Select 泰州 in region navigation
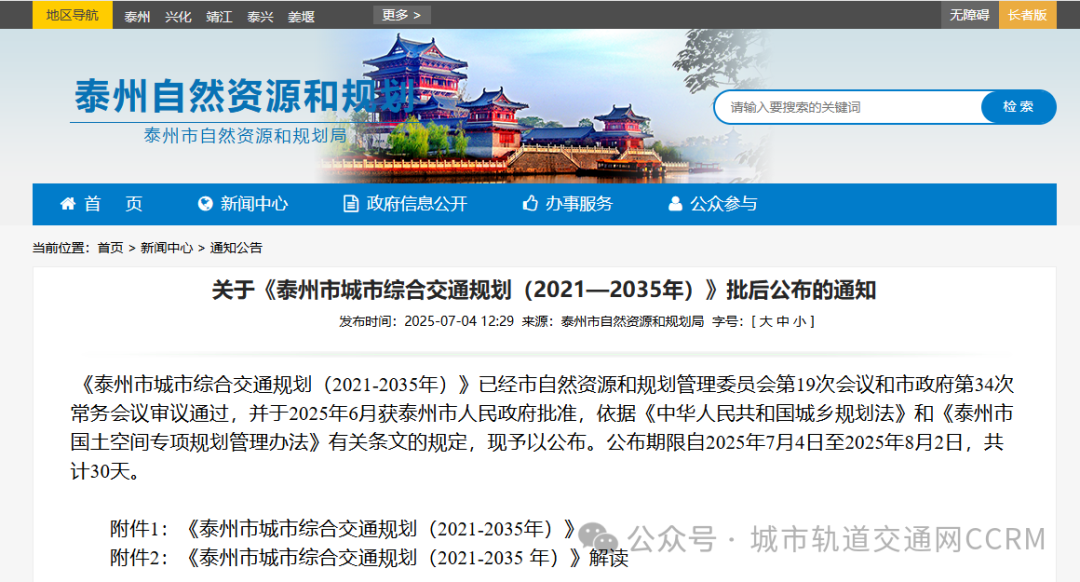The width and height of the screenshot is (1080, 582). [137, 16]
